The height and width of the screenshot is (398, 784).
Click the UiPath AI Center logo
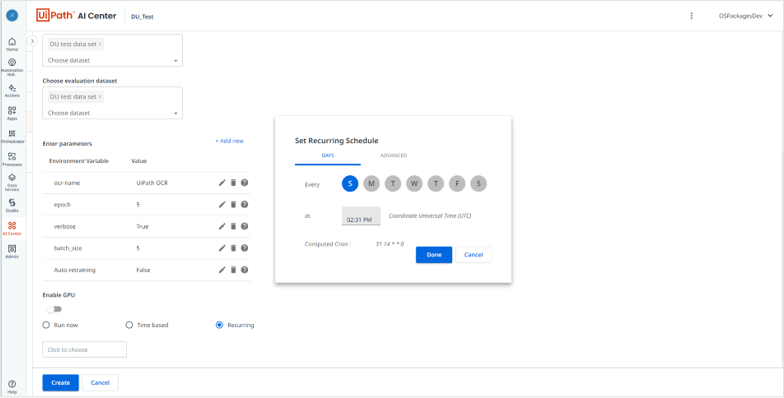pos(76,16)
